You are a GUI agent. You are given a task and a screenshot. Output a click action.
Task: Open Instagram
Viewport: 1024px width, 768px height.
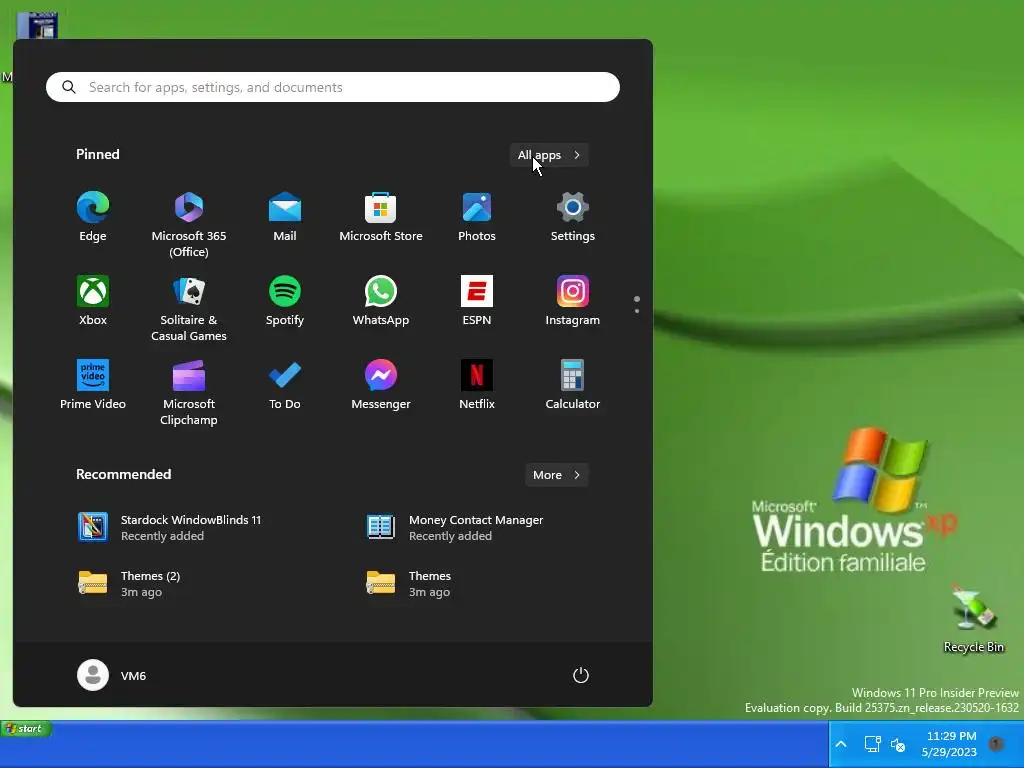573,301
